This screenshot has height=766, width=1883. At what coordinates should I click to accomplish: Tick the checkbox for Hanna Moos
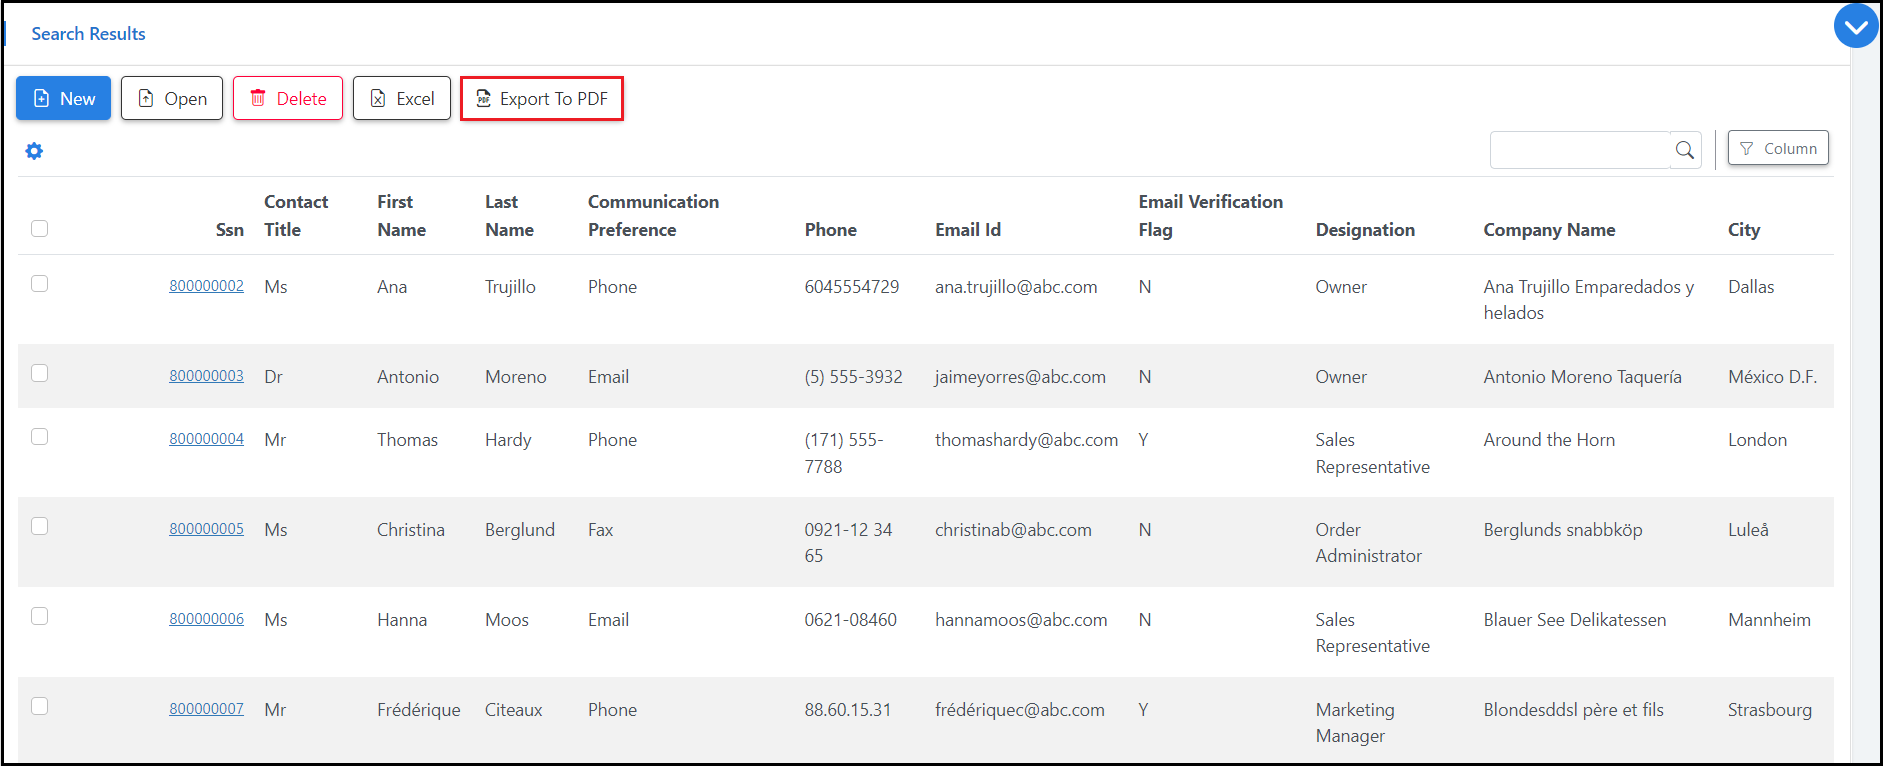click(40, 617)
